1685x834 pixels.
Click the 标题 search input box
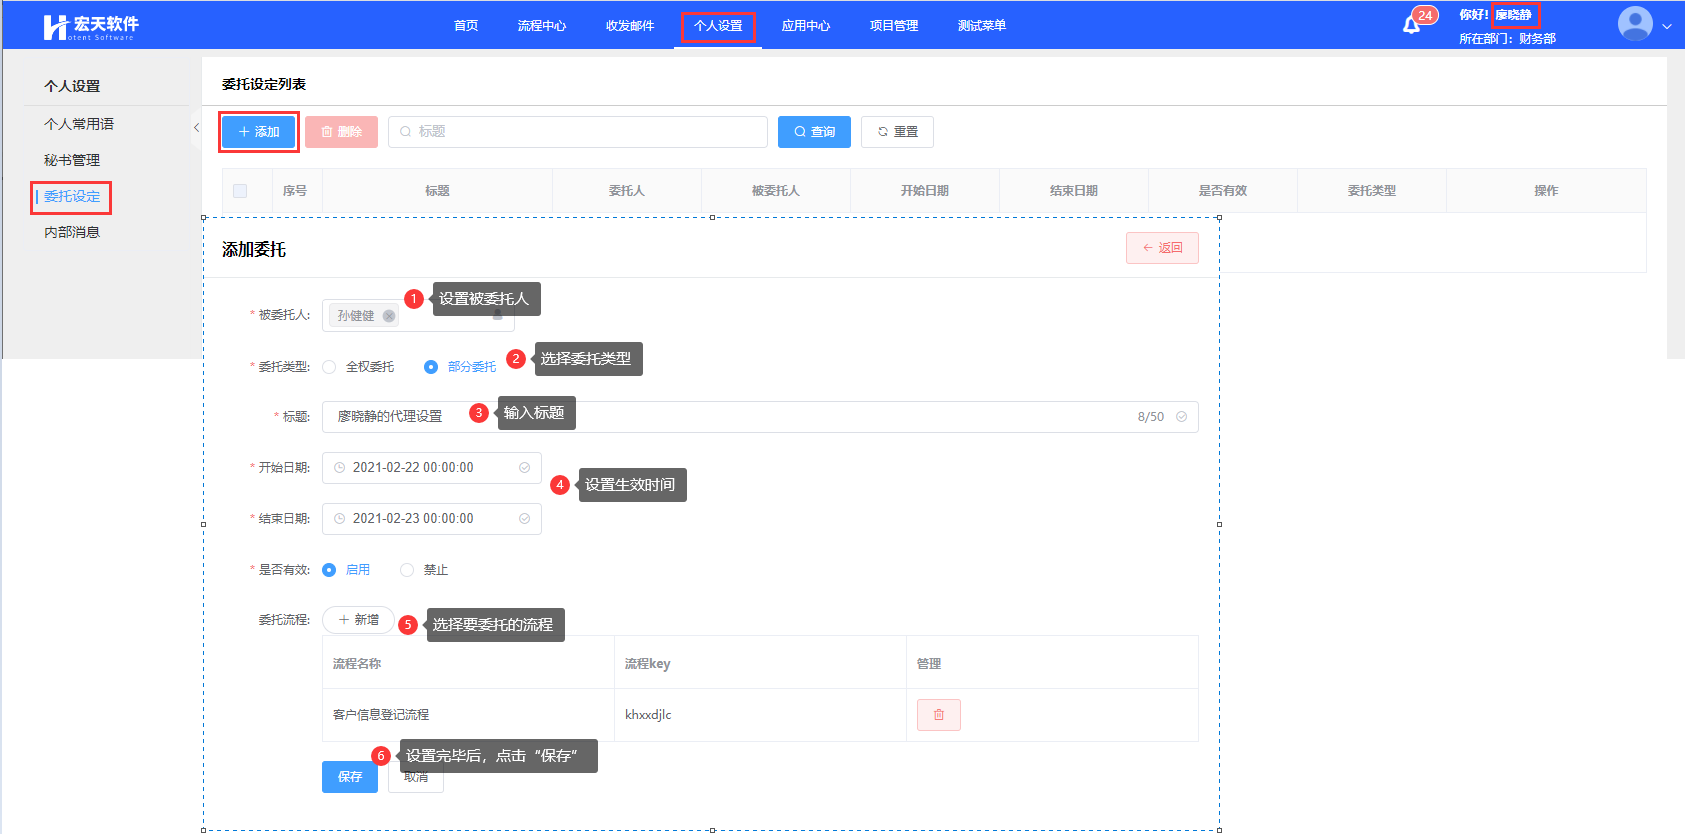[x=578, y=132]
